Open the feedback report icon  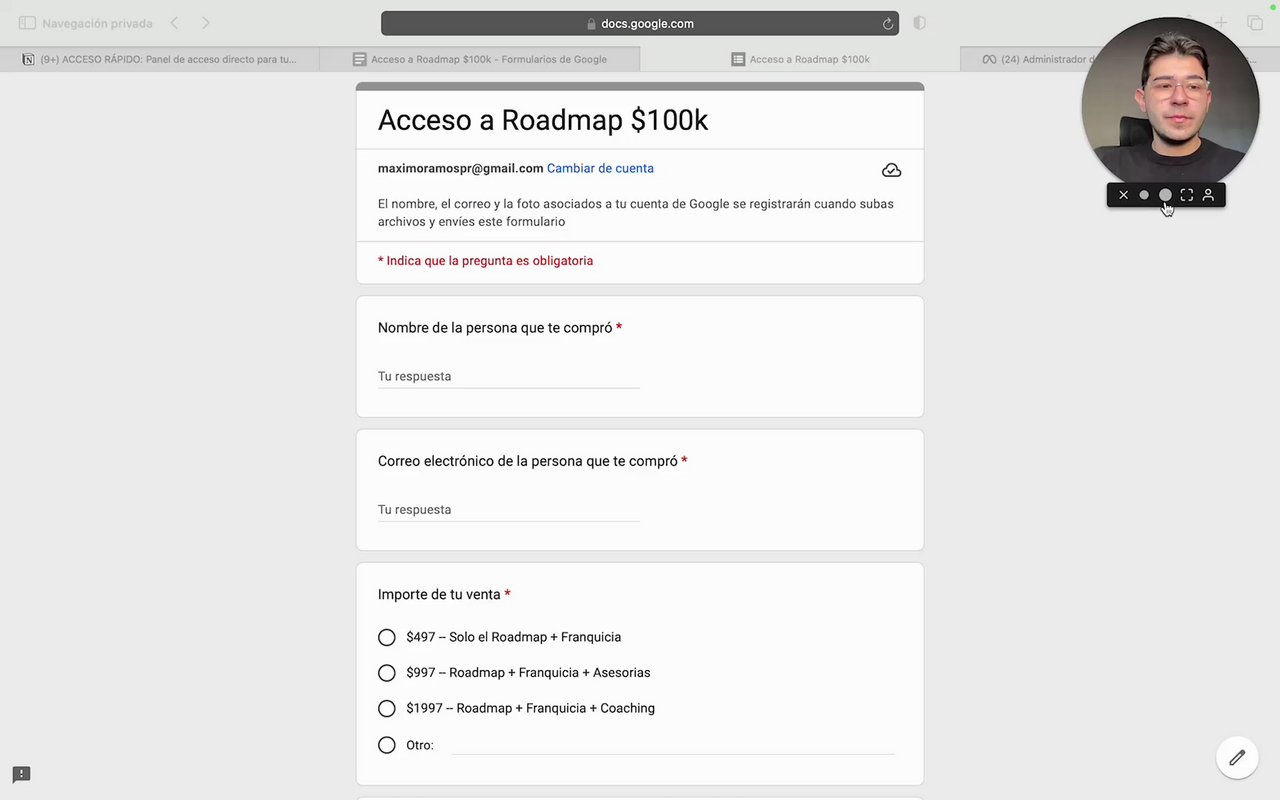pyautogui.click(x=21, y=774)
